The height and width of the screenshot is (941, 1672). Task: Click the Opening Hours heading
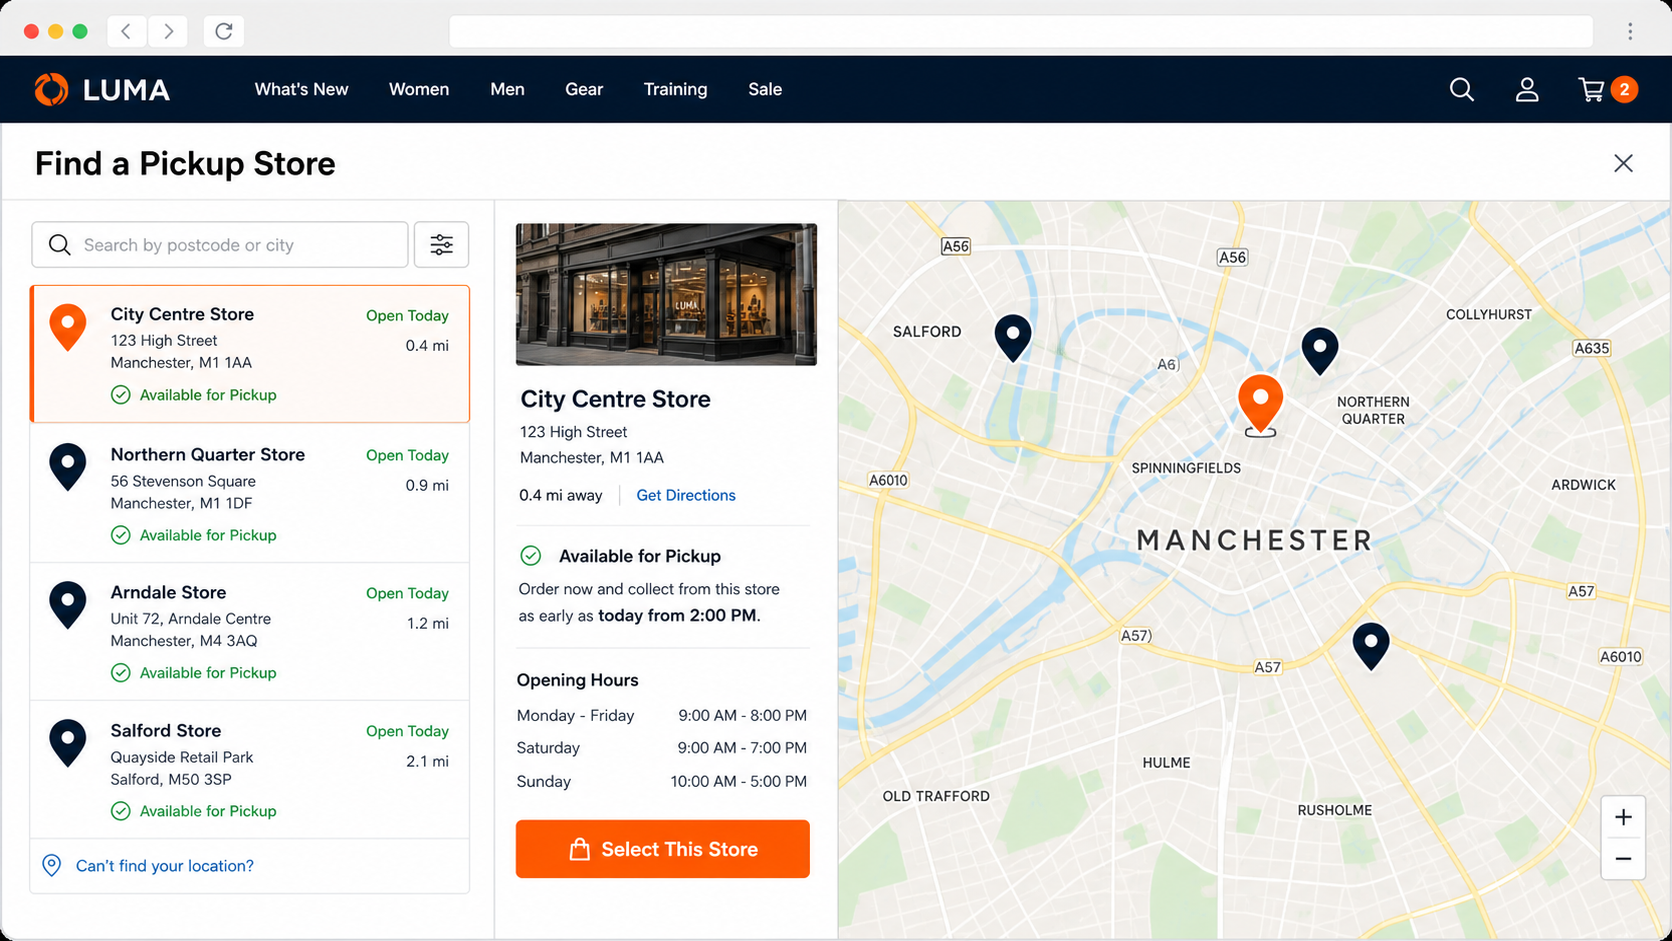point(577,680)
